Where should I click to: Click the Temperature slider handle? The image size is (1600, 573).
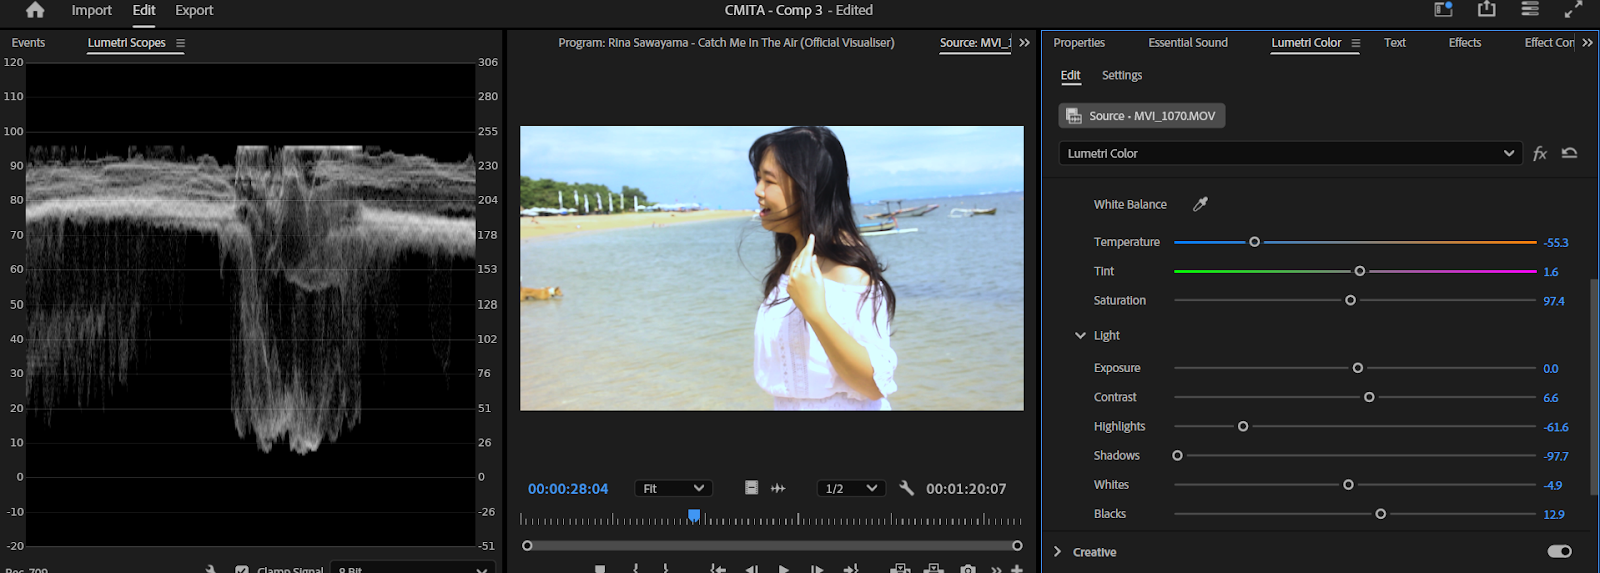[1254, 242]
